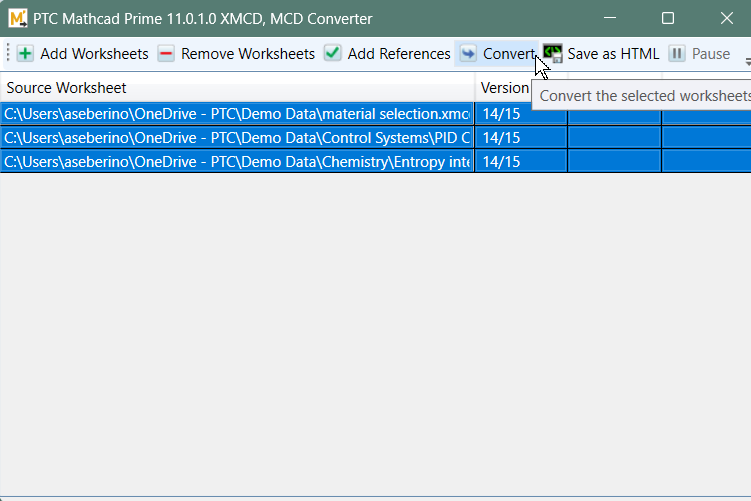Click the Convert arrow icon
Image resolution: width=751 pixels, height=501 pixels.
click(x=468, y=54)
